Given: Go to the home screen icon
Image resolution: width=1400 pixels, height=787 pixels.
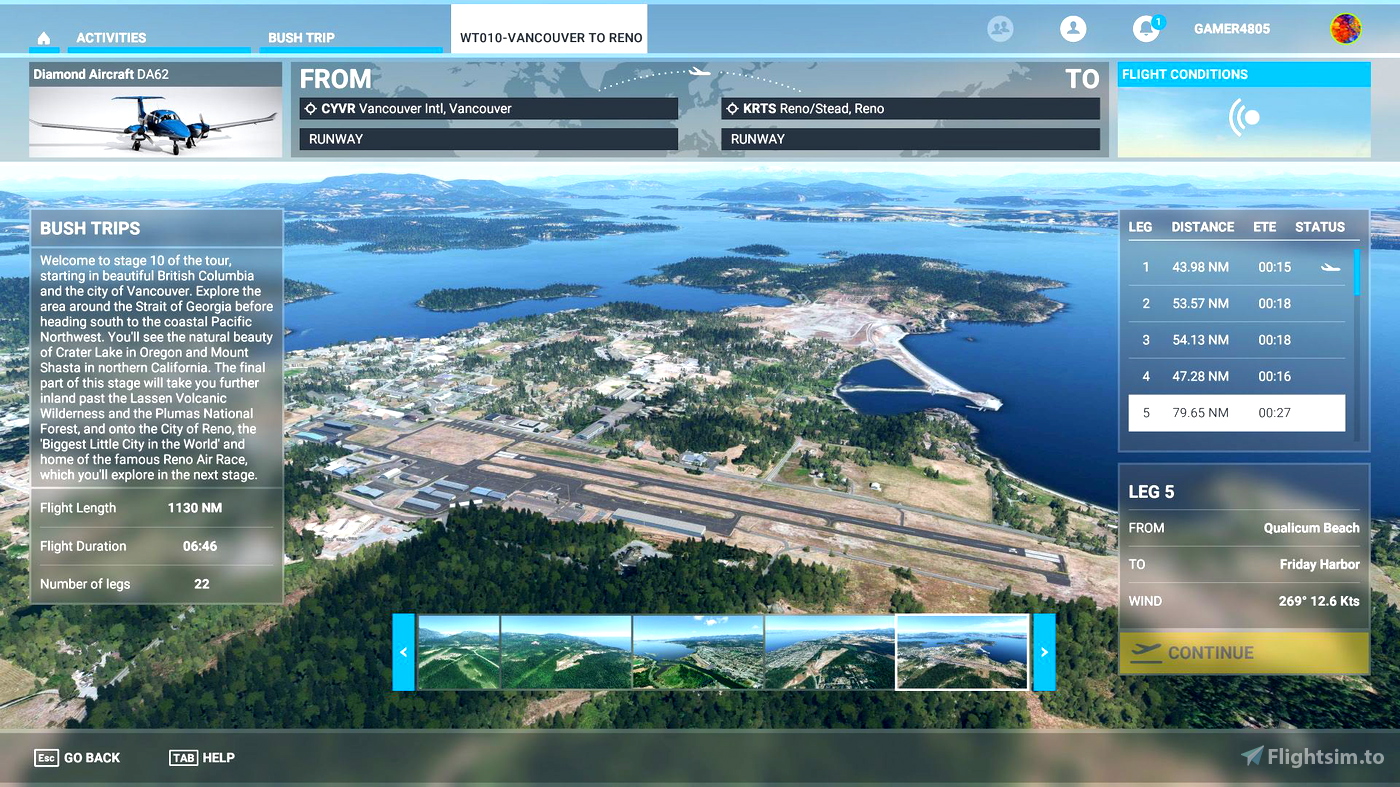Looking at the screenshot, I should [43, 38].
